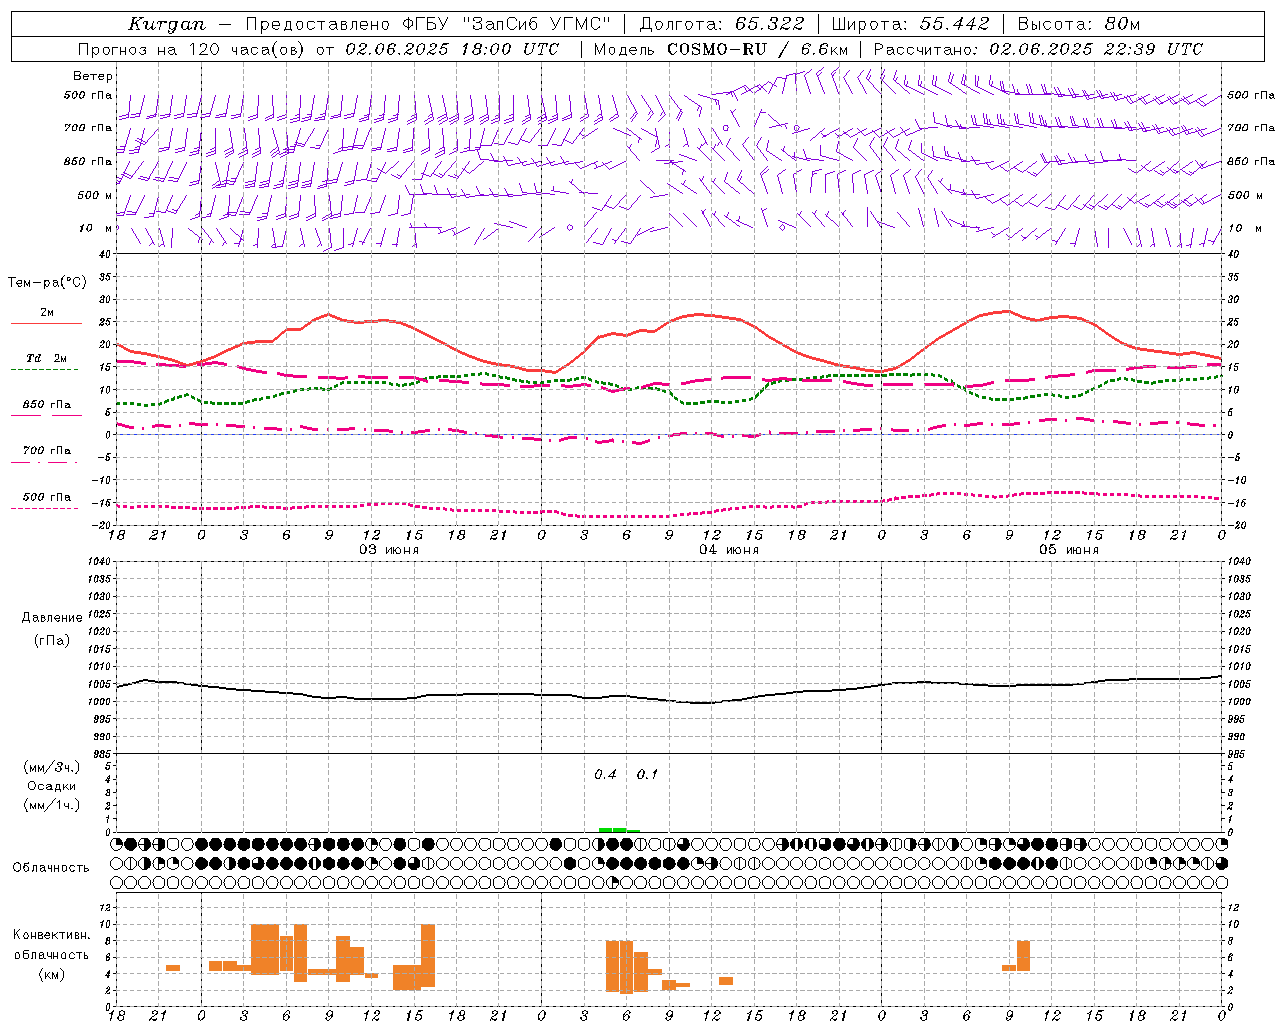This screenshot has width=1280, height=1024.
Task: Click the elevation label 'Высота: 80м'
Action: 1079,24
